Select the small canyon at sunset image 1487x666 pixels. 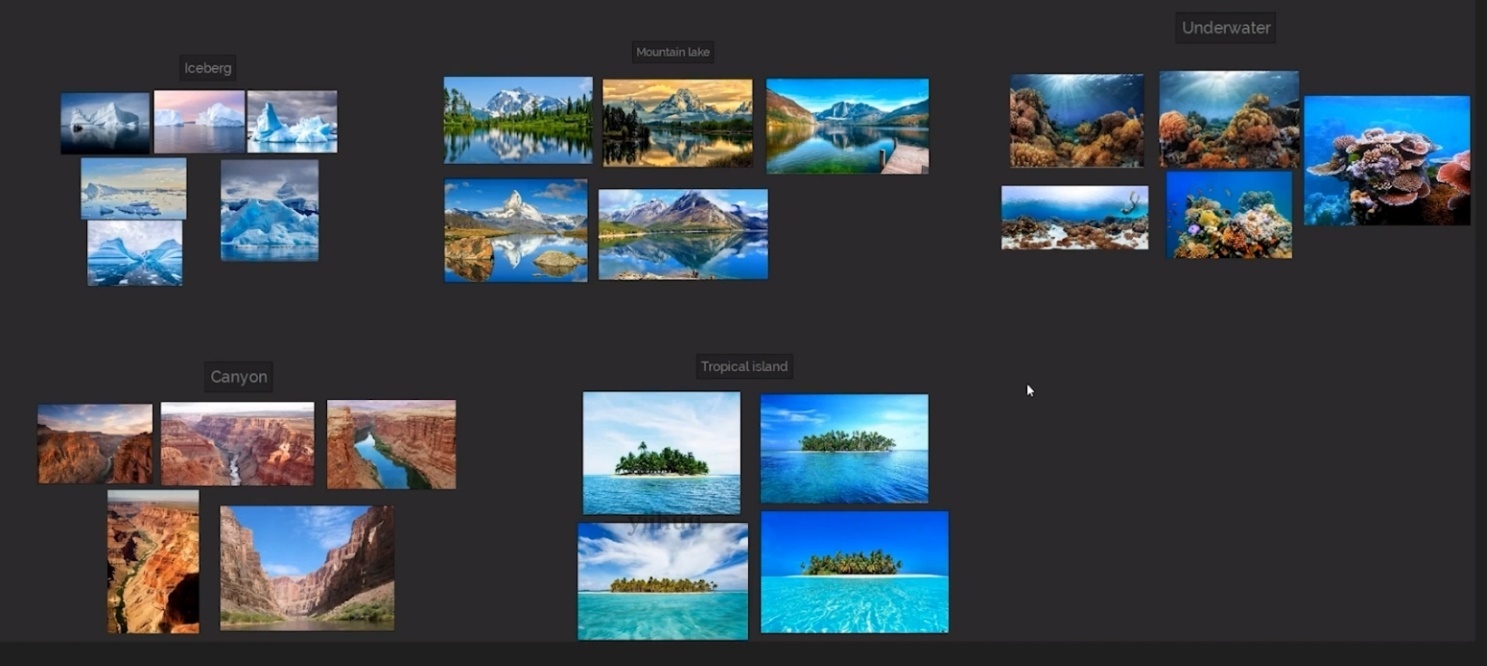point(95,444)
